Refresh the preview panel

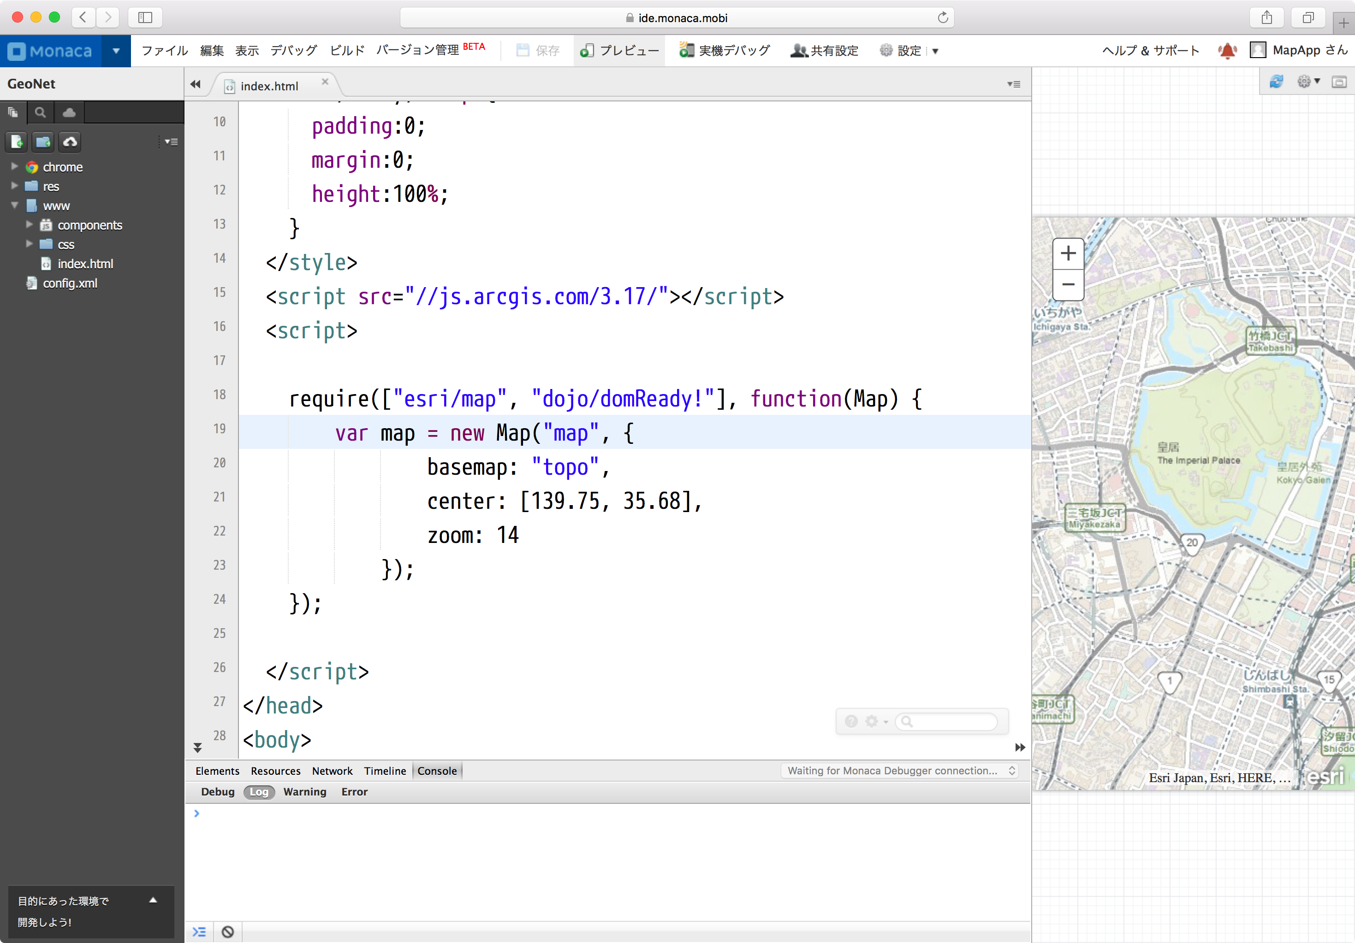pyautogui.click(x=1276, y=82)
